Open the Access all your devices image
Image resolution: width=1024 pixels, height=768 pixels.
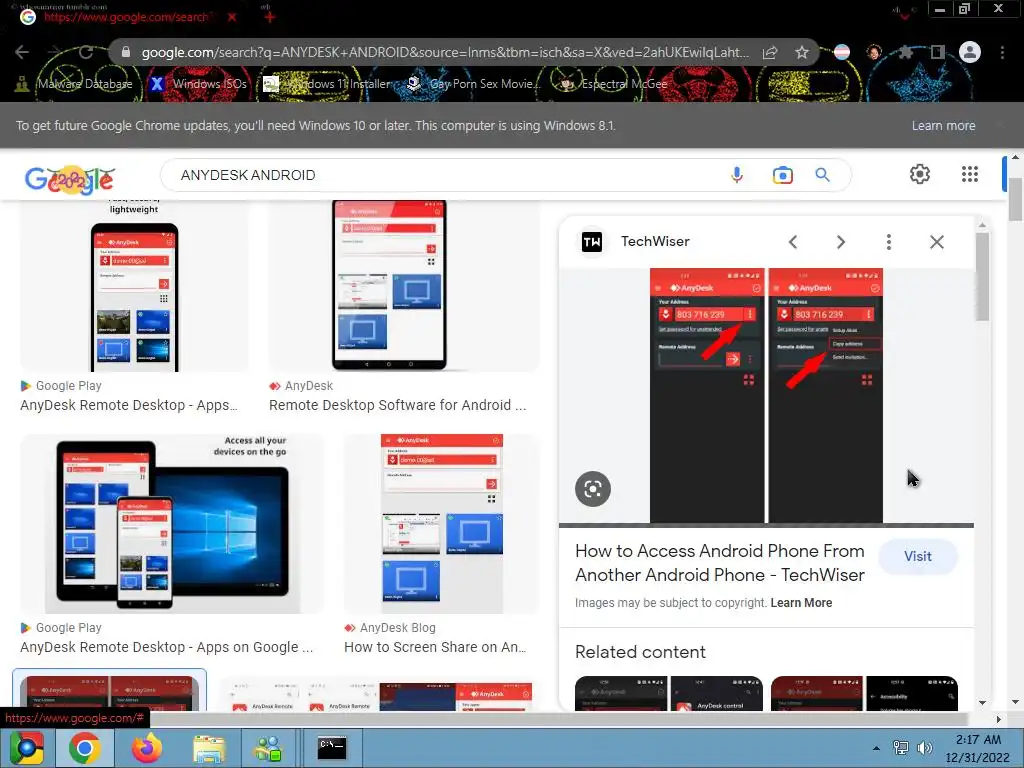click(172, 524)
